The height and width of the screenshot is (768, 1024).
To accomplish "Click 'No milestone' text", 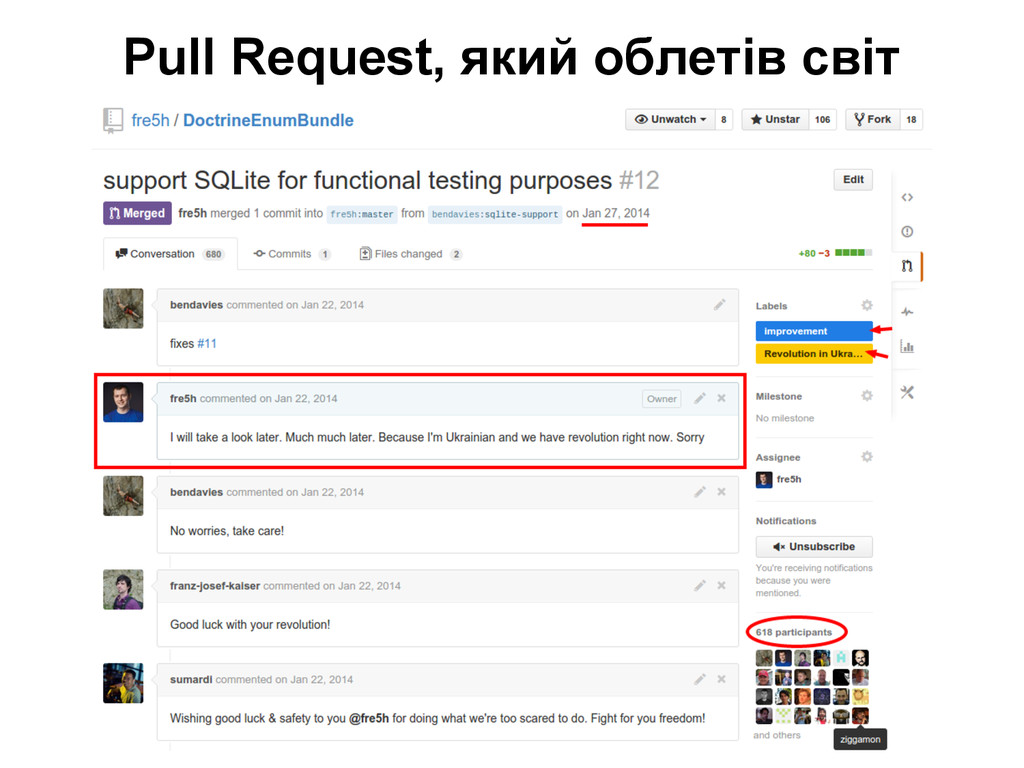I will 785,418.
